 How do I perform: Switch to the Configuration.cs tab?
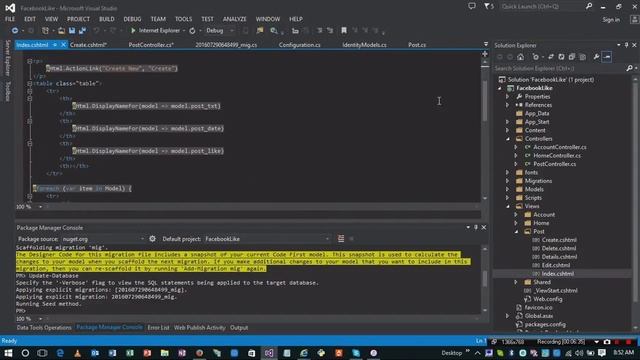300,45
